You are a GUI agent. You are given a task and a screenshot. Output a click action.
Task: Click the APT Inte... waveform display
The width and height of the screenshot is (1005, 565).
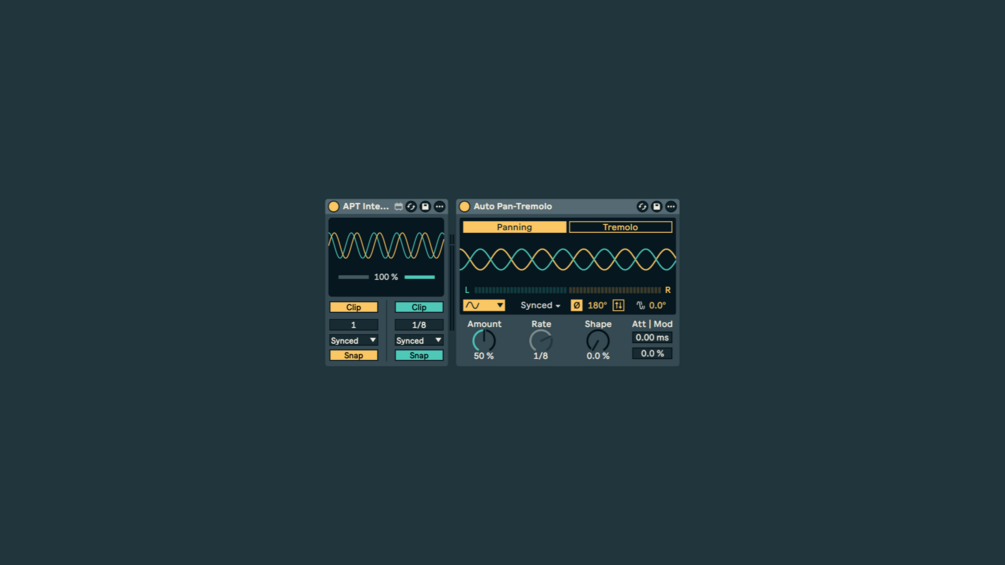tap(386, 245)
